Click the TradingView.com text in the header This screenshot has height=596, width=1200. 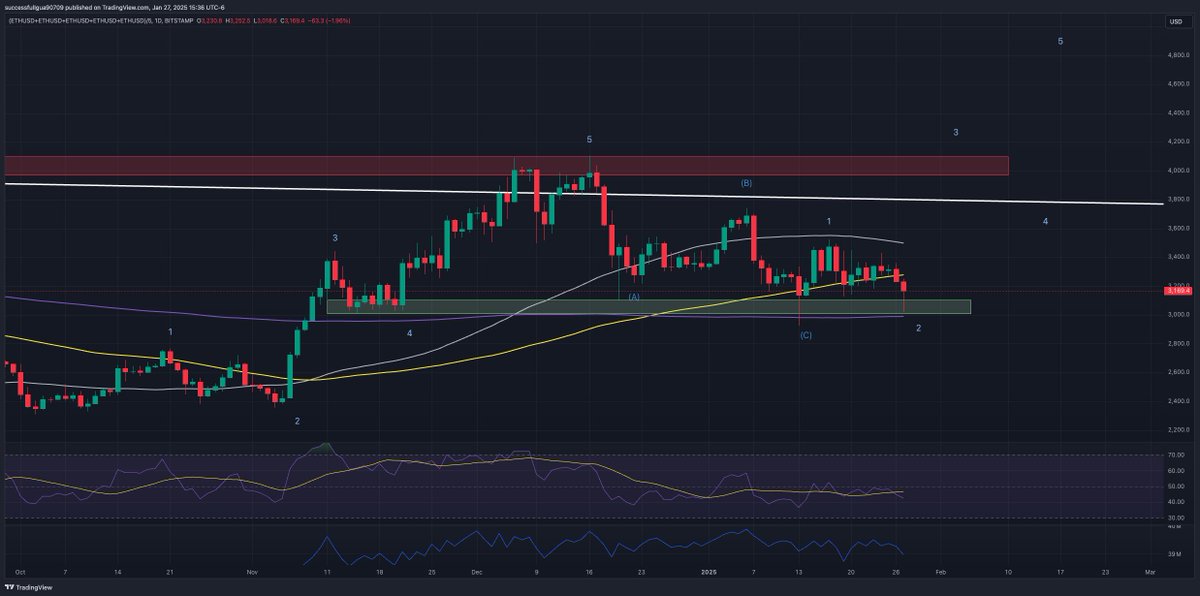coord(126,6)
